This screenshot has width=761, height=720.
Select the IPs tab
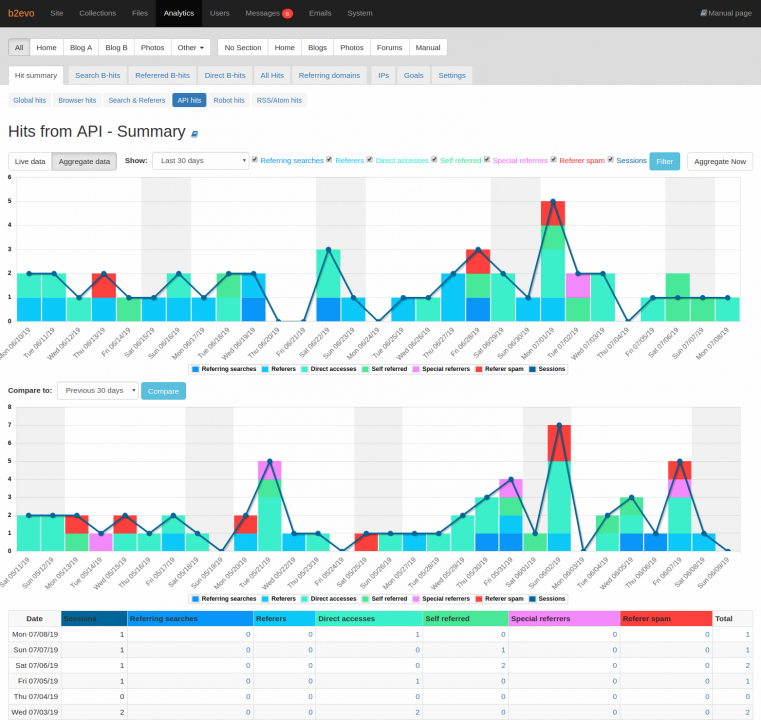pos(383,75)
